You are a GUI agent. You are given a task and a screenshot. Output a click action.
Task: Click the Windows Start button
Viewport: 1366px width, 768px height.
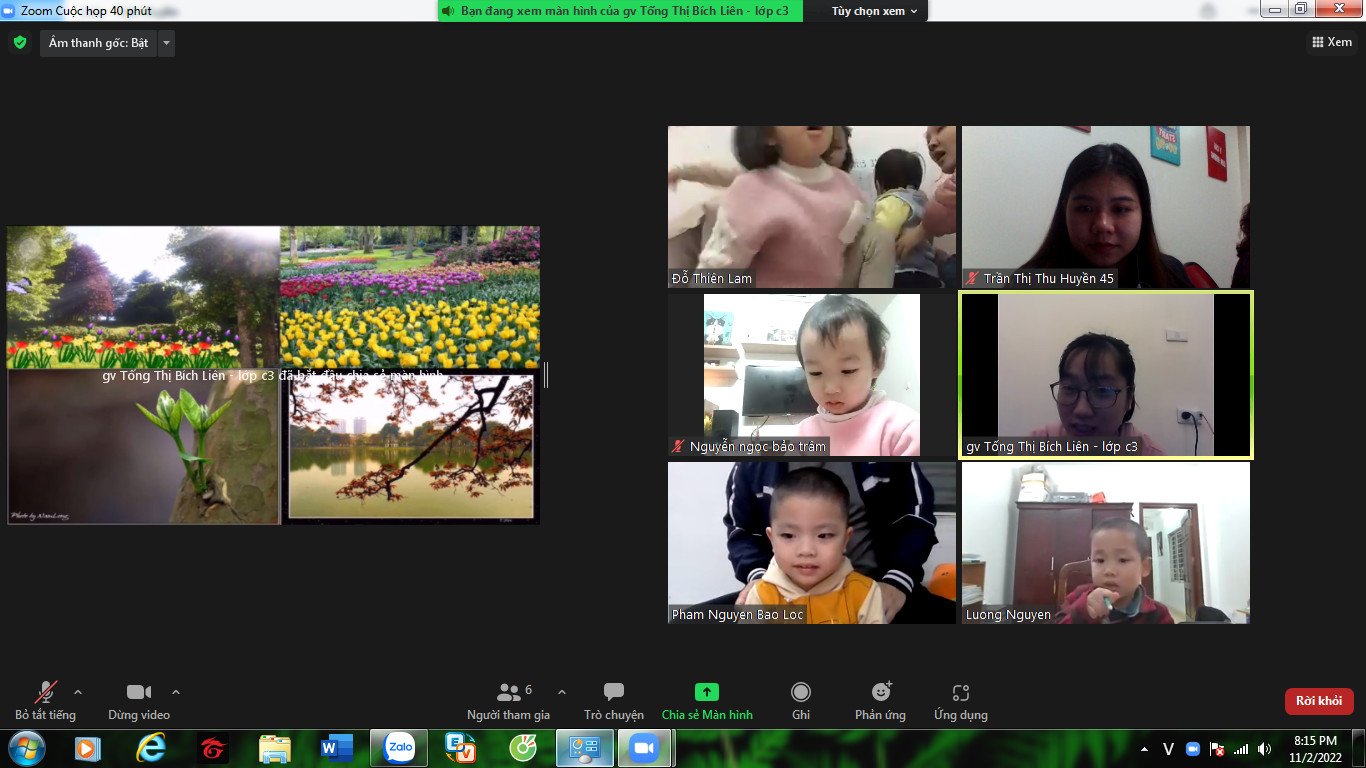pos(26,748)
